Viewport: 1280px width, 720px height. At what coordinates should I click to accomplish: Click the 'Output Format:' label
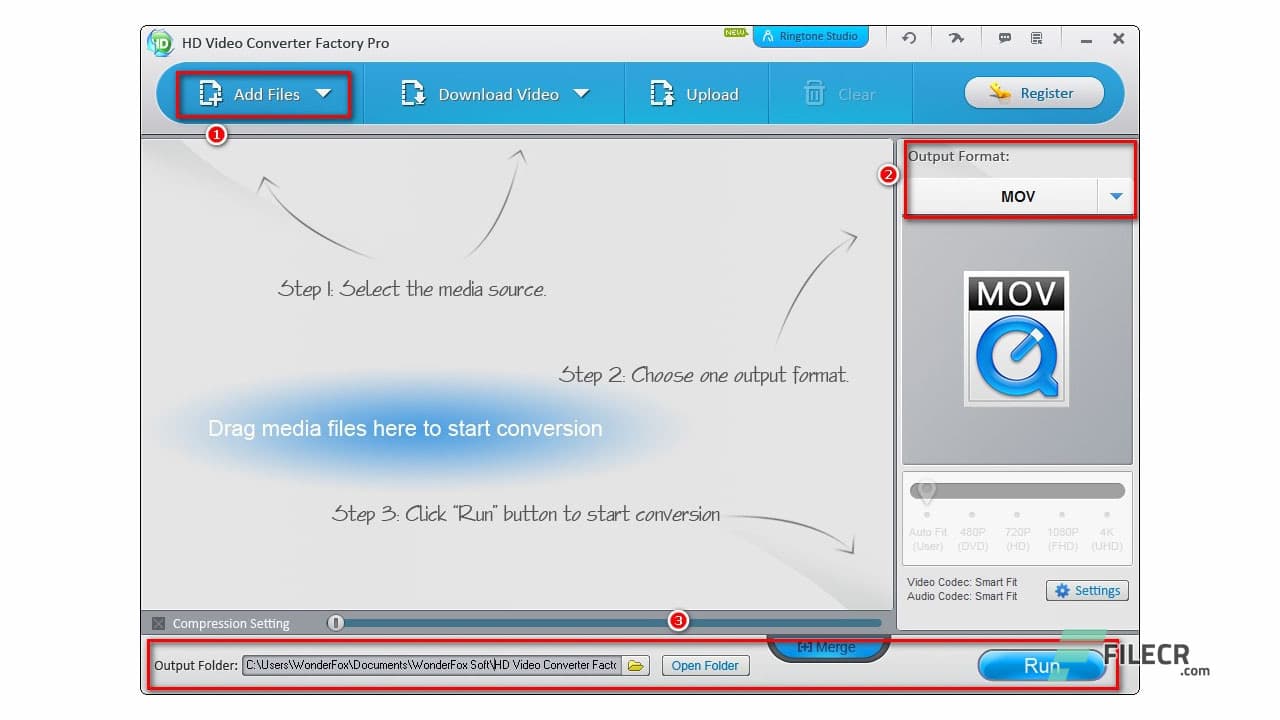coord(959,156)
